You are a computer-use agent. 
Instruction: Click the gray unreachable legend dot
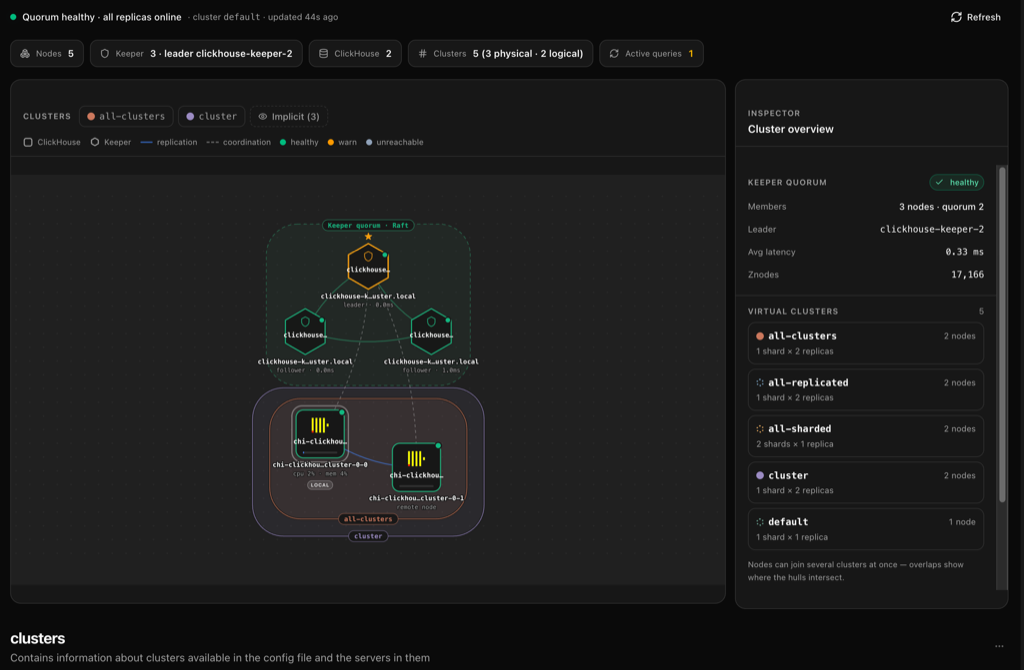pos(369,142)
